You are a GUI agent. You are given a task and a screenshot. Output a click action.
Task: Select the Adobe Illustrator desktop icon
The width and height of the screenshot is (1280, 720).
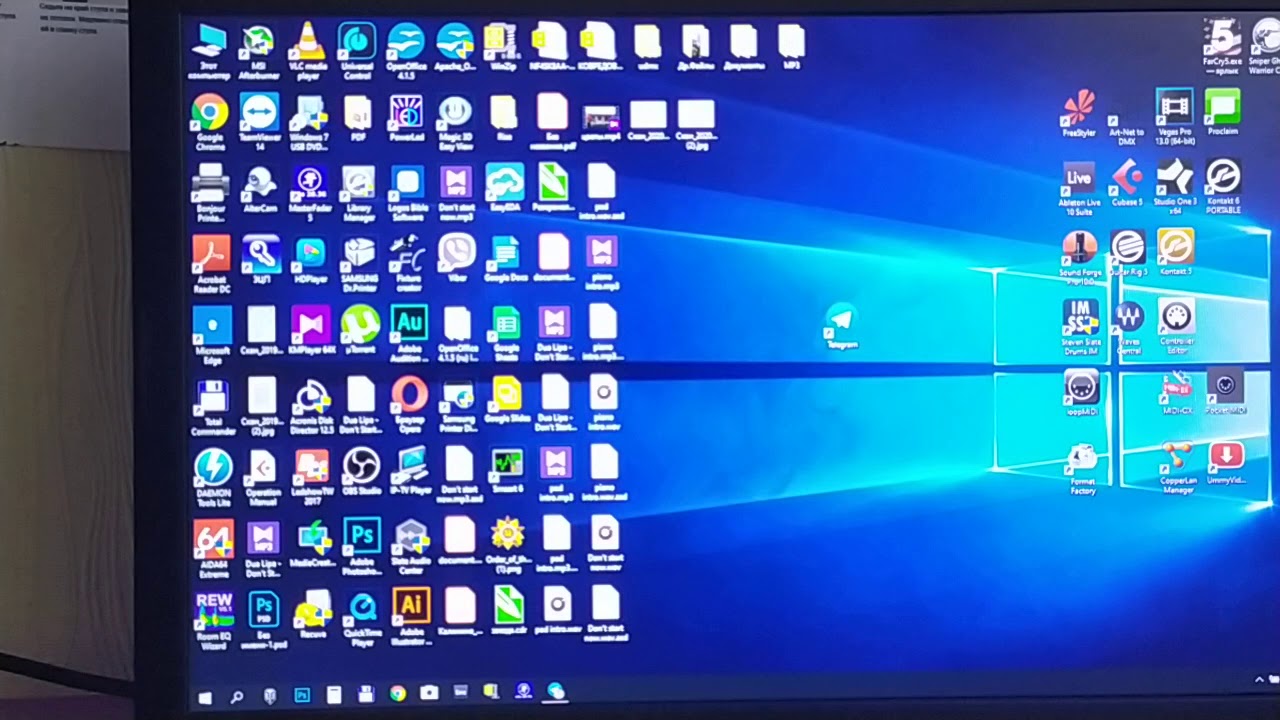[x=411, y=617]
